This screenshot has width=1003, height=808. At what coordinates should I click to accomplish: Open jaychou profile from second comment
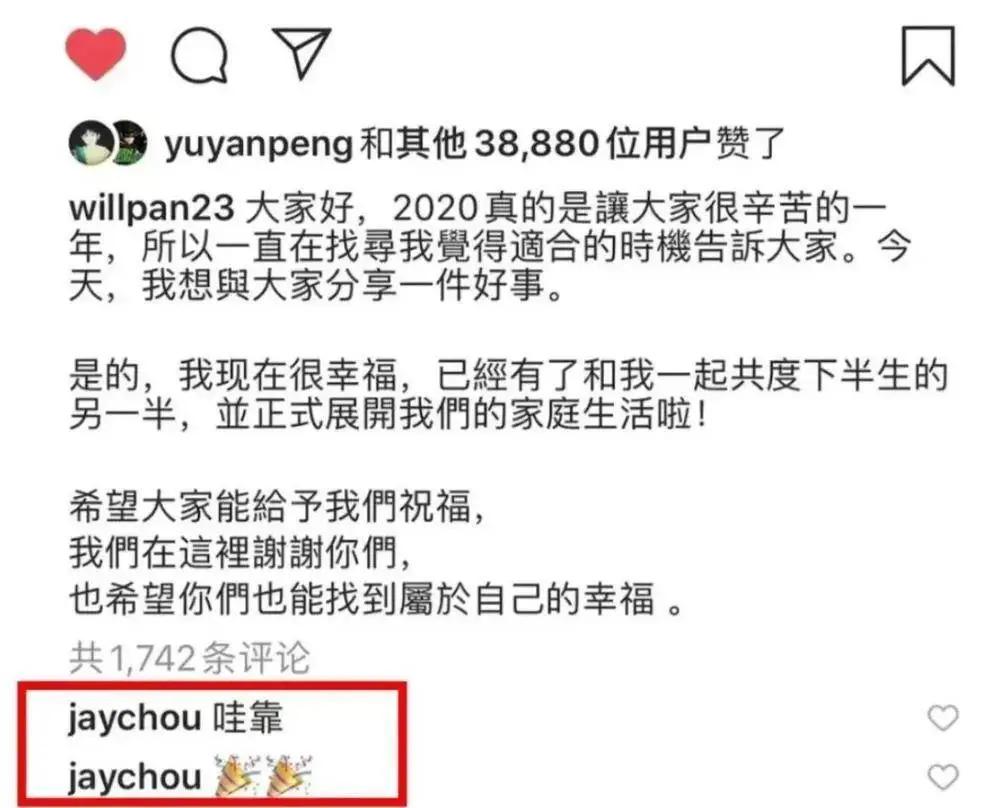coord(134,777)
